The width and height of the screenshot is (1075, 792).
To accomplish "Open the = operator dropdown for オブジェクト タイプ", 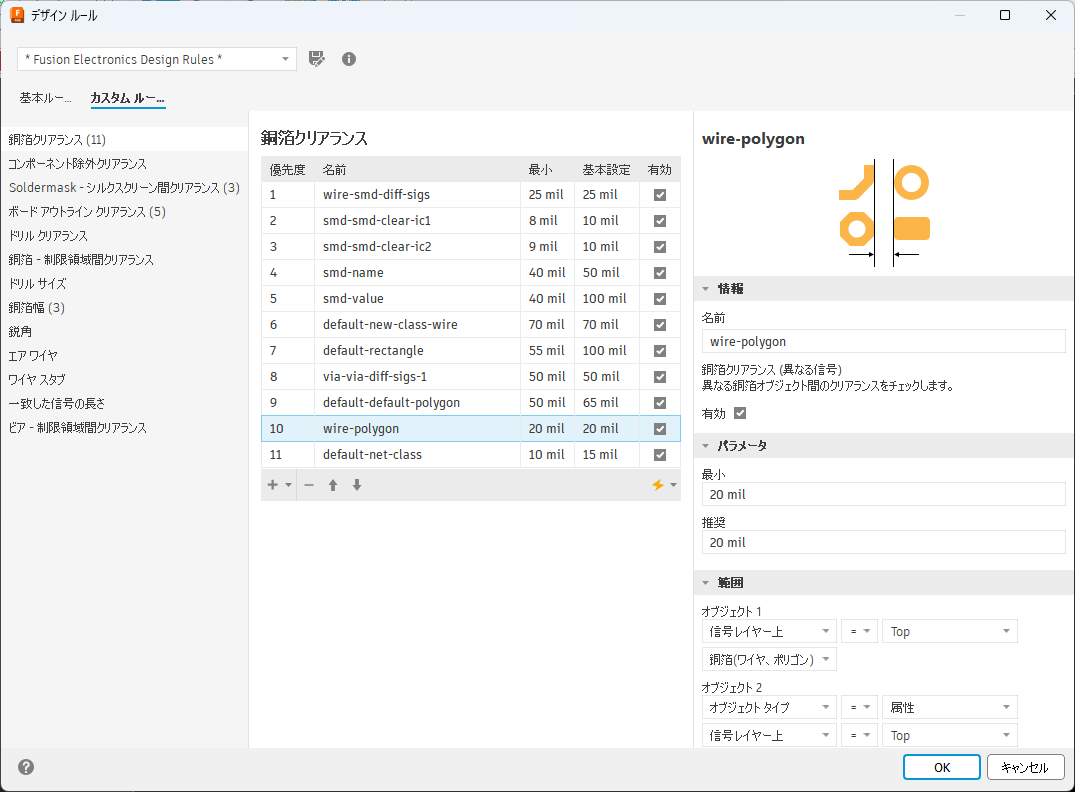I will (860, 707).
